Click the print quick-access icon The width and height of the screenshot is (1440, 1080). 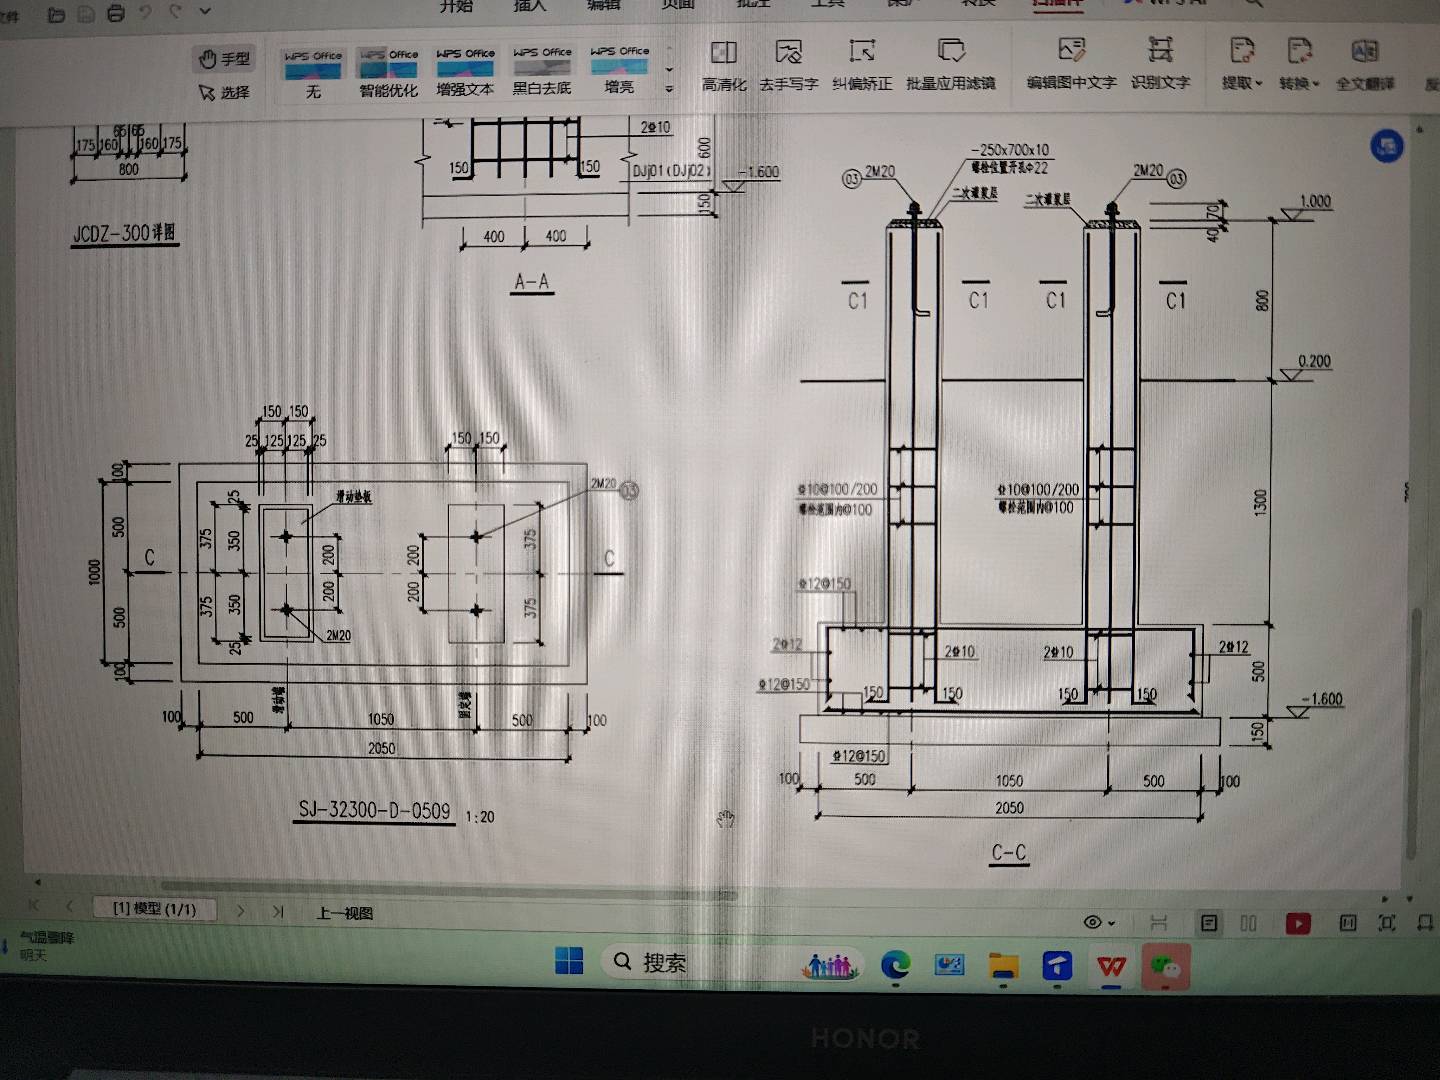116,13
